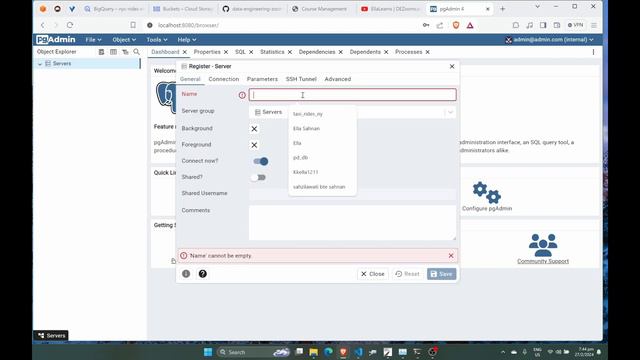Click the View Data table icon in Object Explorer
This screenshot has width=640, height=360.
[x=113, y=52]
